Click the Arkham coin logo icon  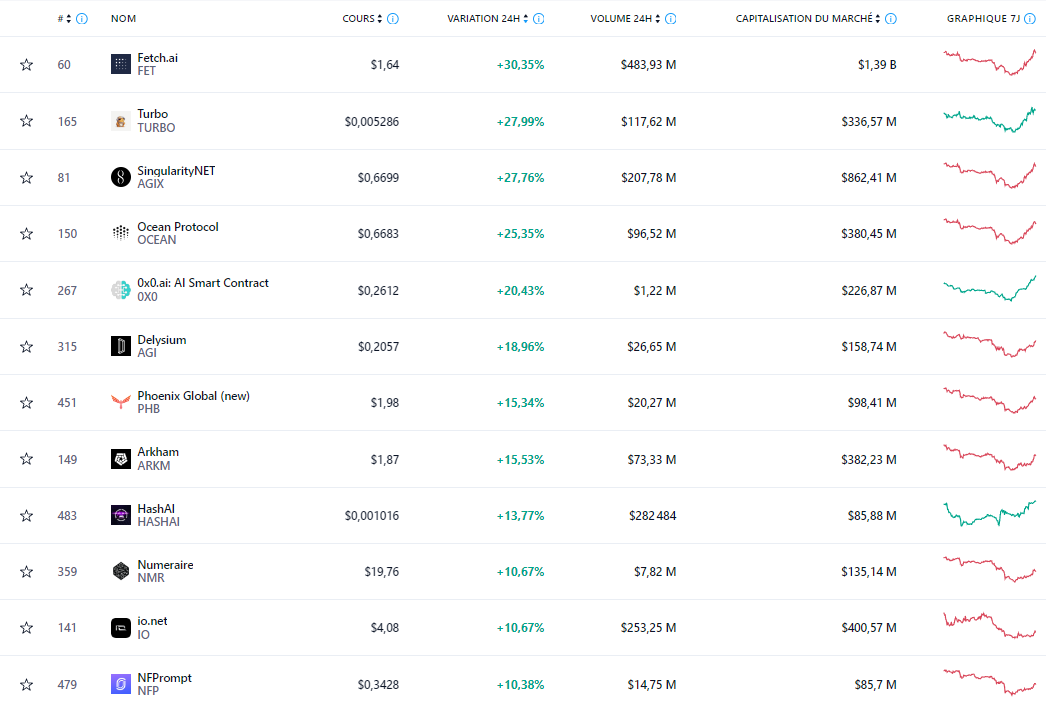click(121, 459)
